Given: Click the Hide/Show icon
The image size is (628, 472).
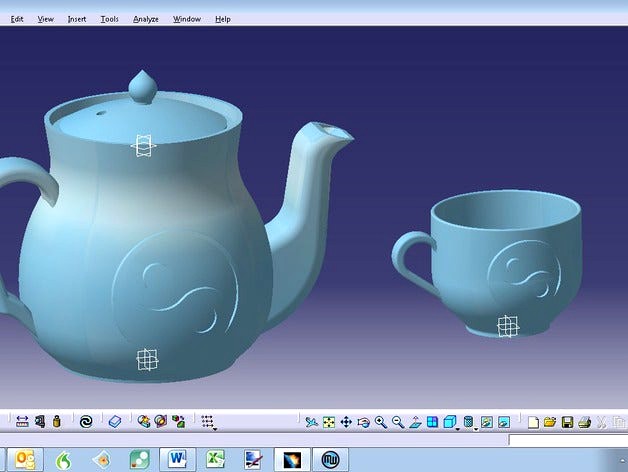Looking at the screenshot, I should 487,422.
